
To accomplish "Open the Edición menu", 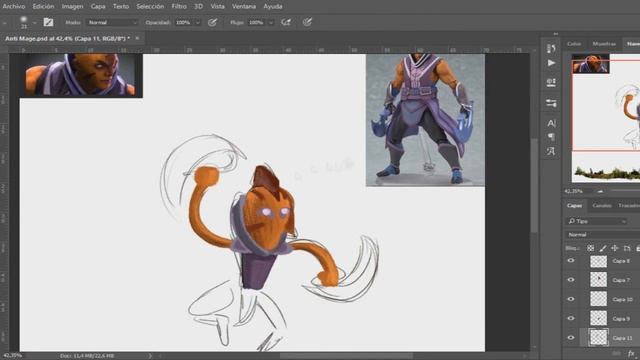I will click(43, 6).
